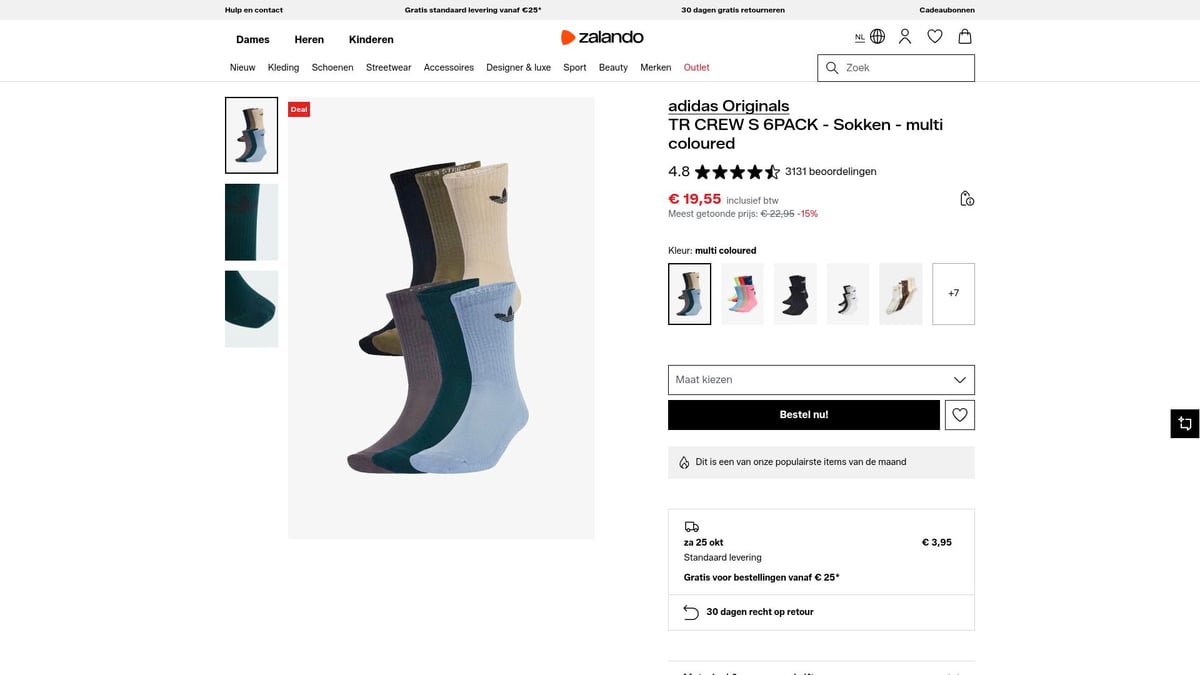This screenshot has width=1200, height=675.
Task: Click the Zoek search field
Action: point(905,68)
